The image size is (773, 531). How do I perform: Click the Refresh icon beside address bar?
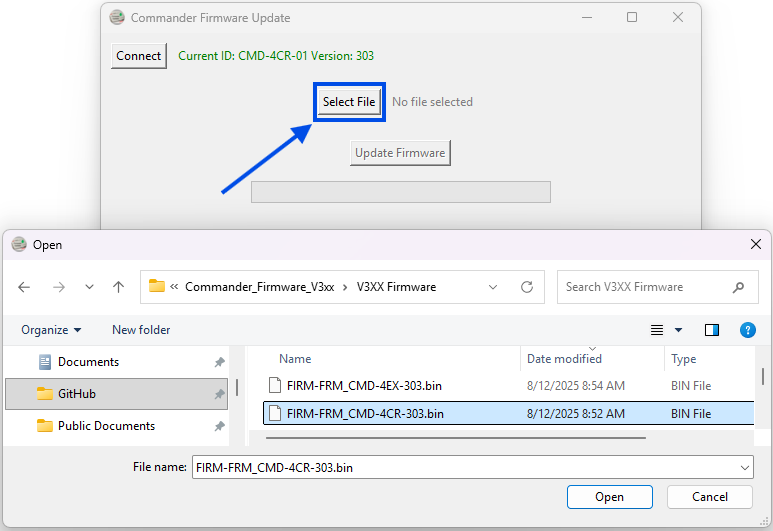(x=527, y=287)
